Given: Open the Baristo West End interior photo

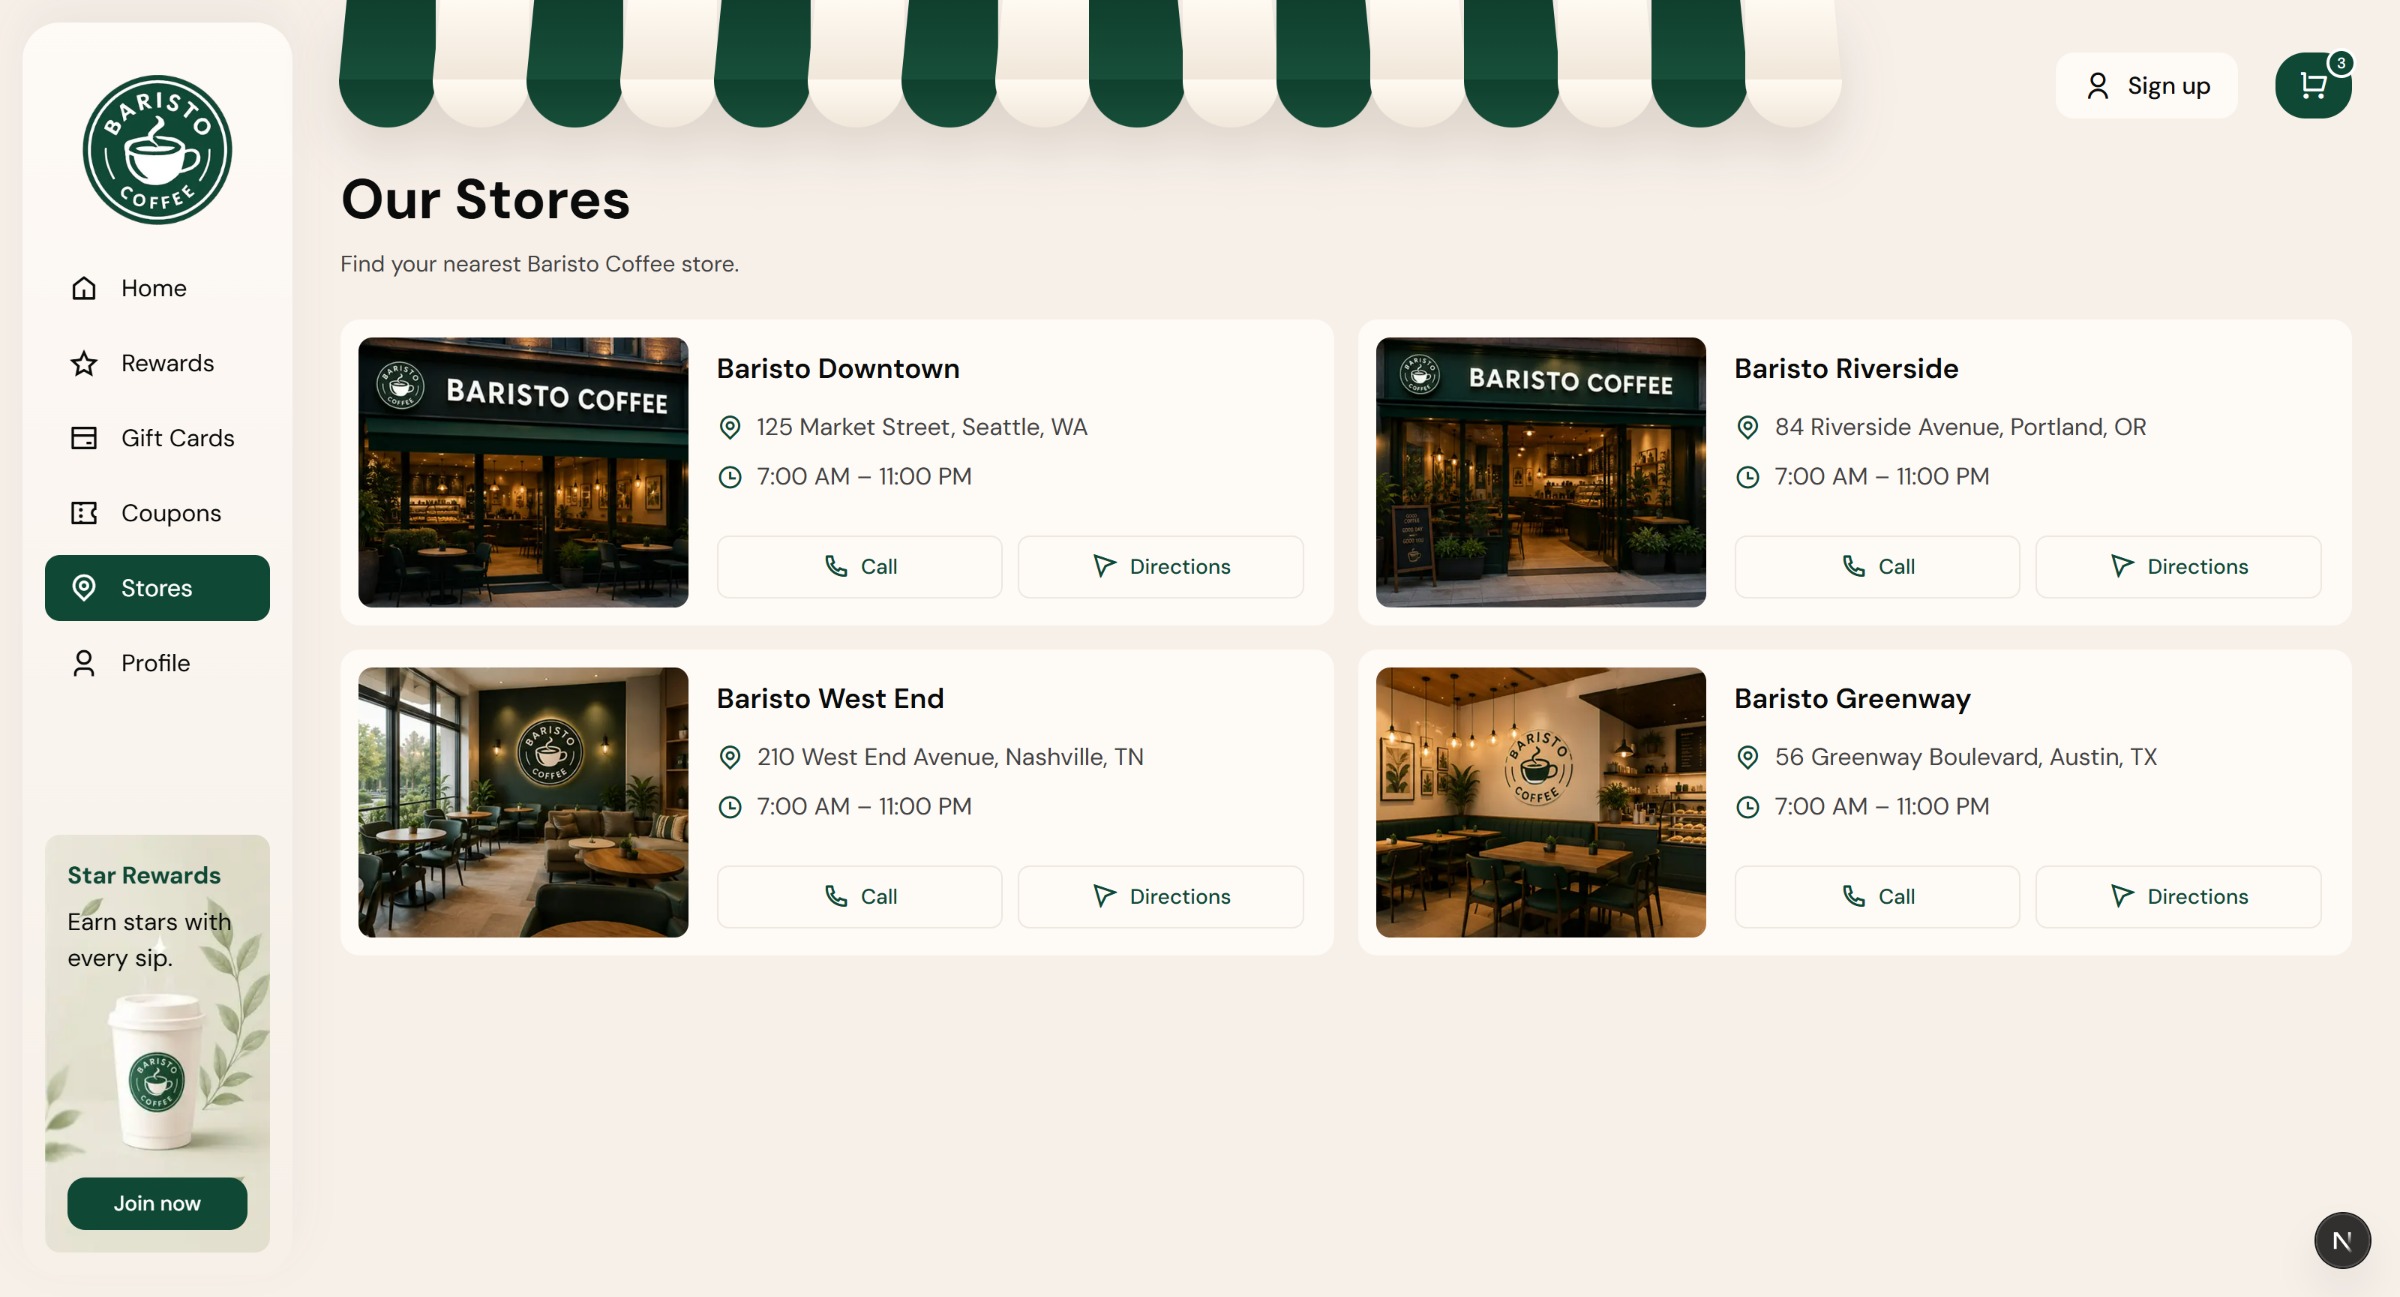Looking at the screenshot, I should tap(523, 802).
